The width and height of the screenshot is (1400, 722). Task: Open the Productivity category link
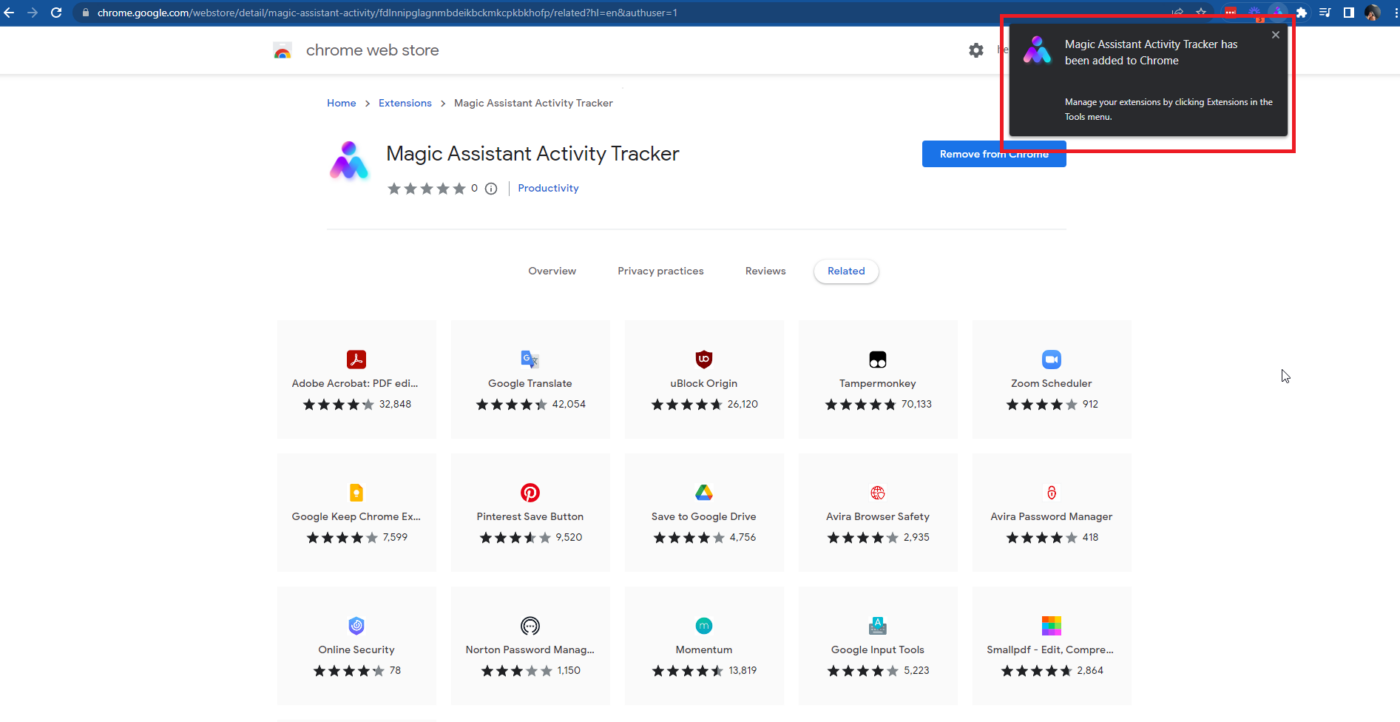548,188
